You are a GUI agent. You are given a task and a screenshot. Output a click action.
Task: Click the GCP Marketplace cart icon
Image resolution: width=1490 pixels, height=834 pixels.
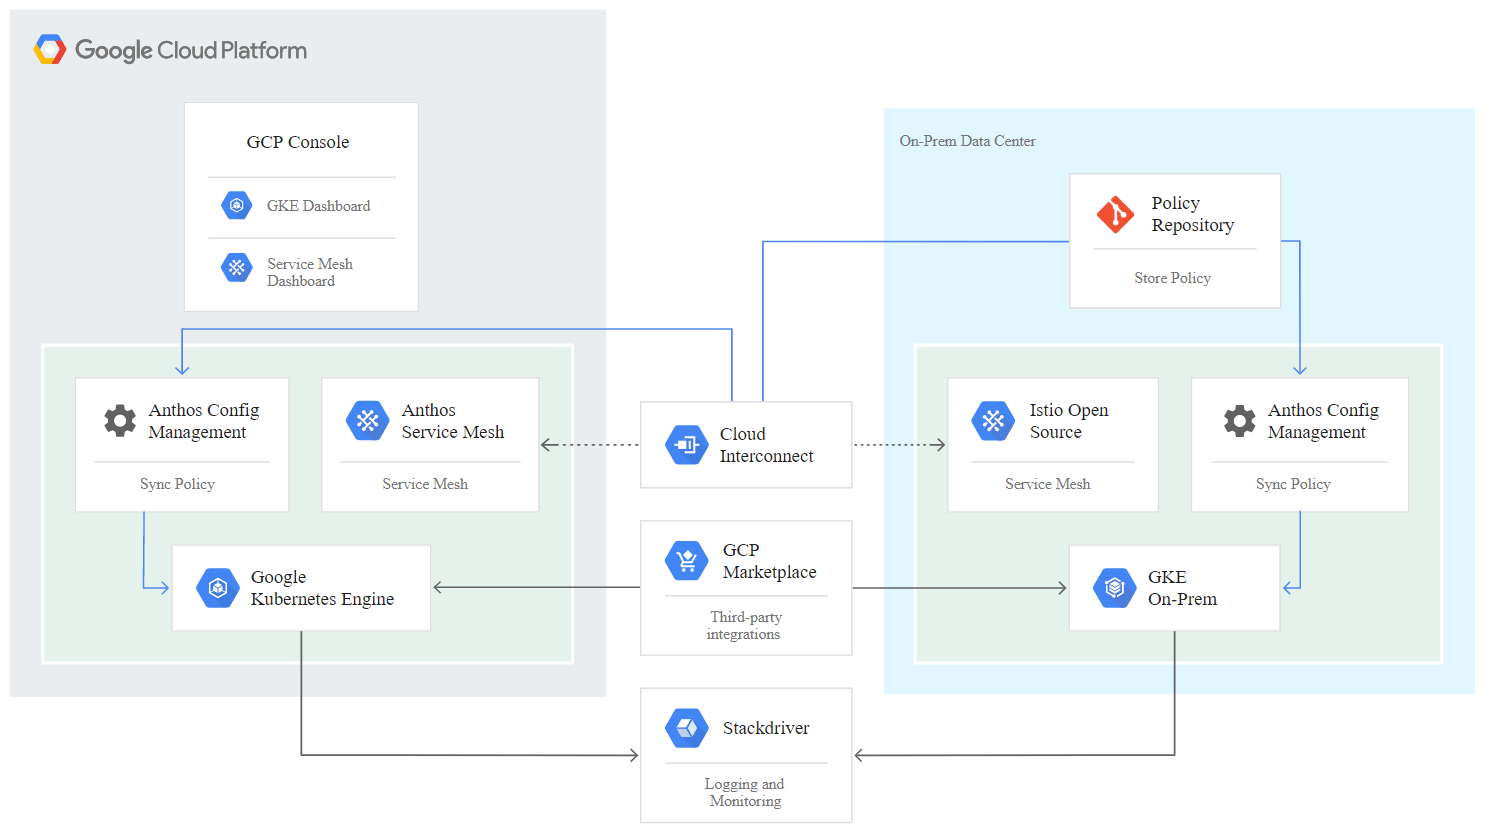click(687, 561)
